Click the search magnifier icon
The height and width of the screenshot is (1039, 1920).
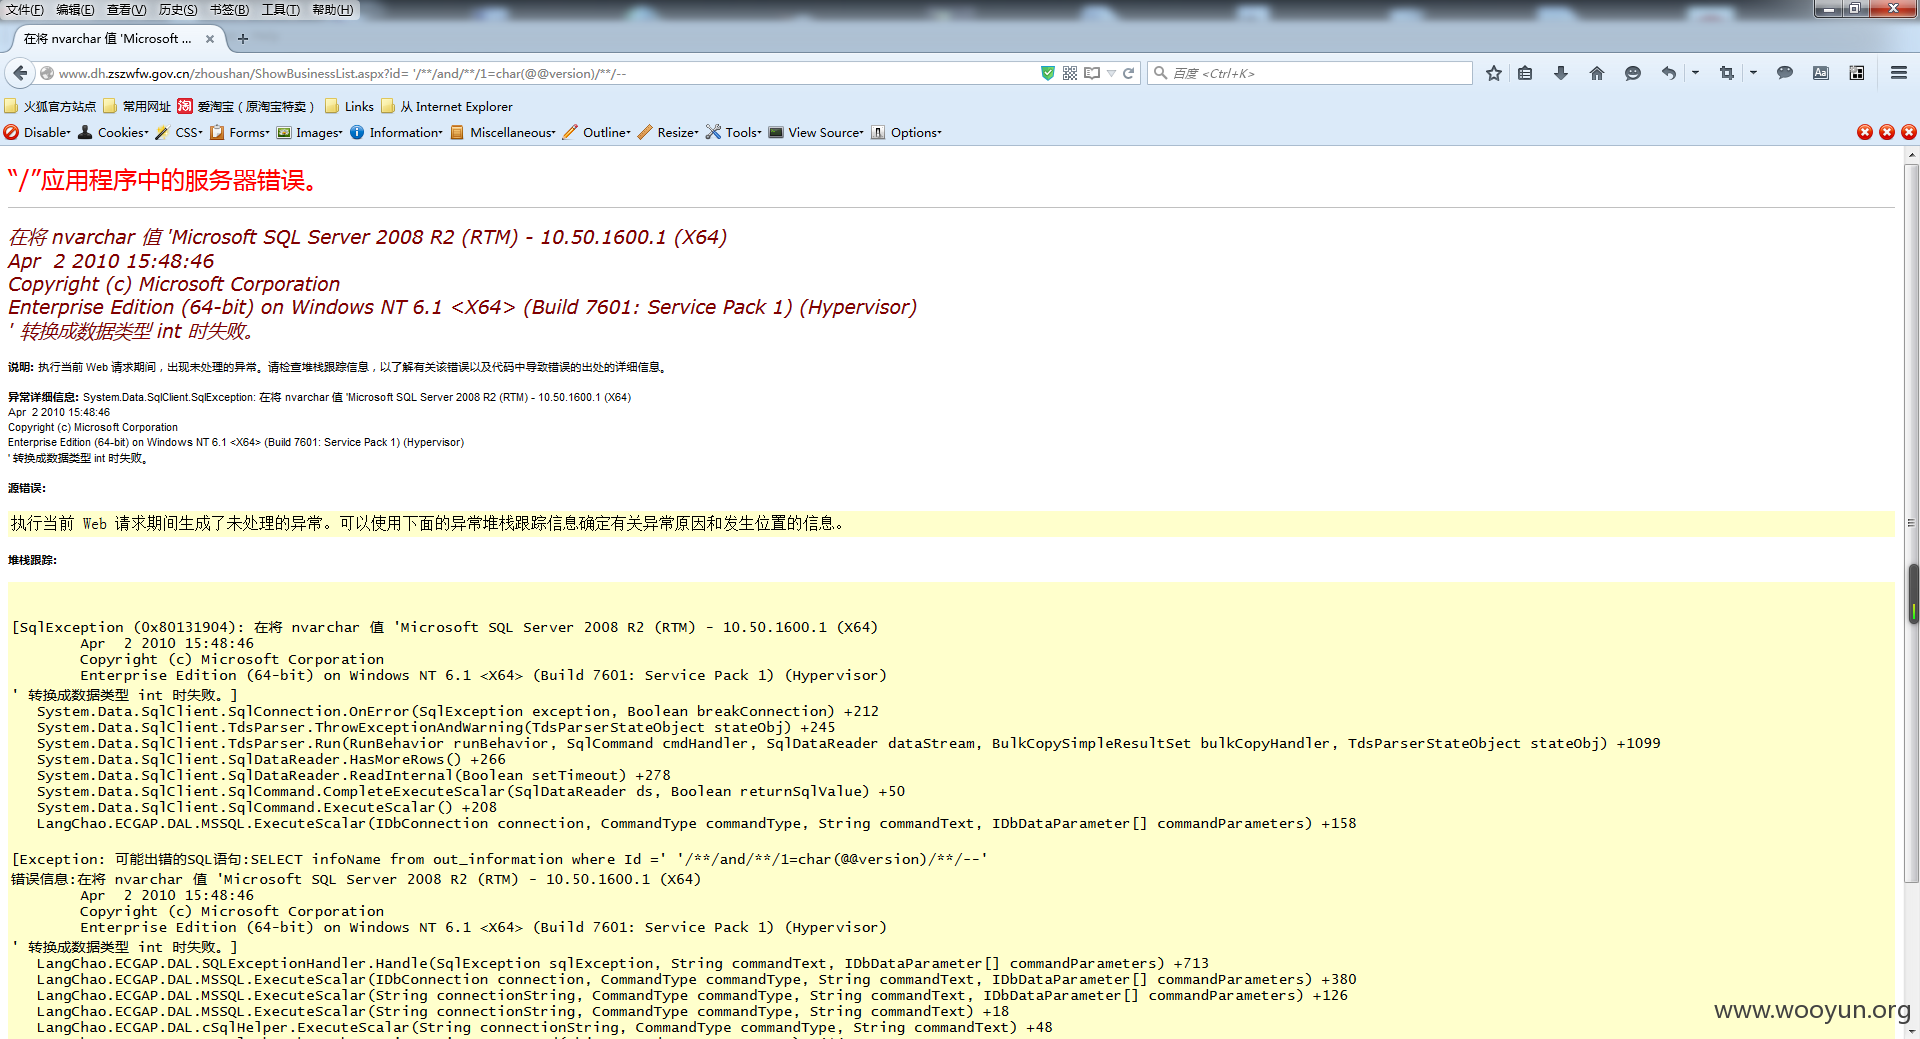[x=1161, y=73]
